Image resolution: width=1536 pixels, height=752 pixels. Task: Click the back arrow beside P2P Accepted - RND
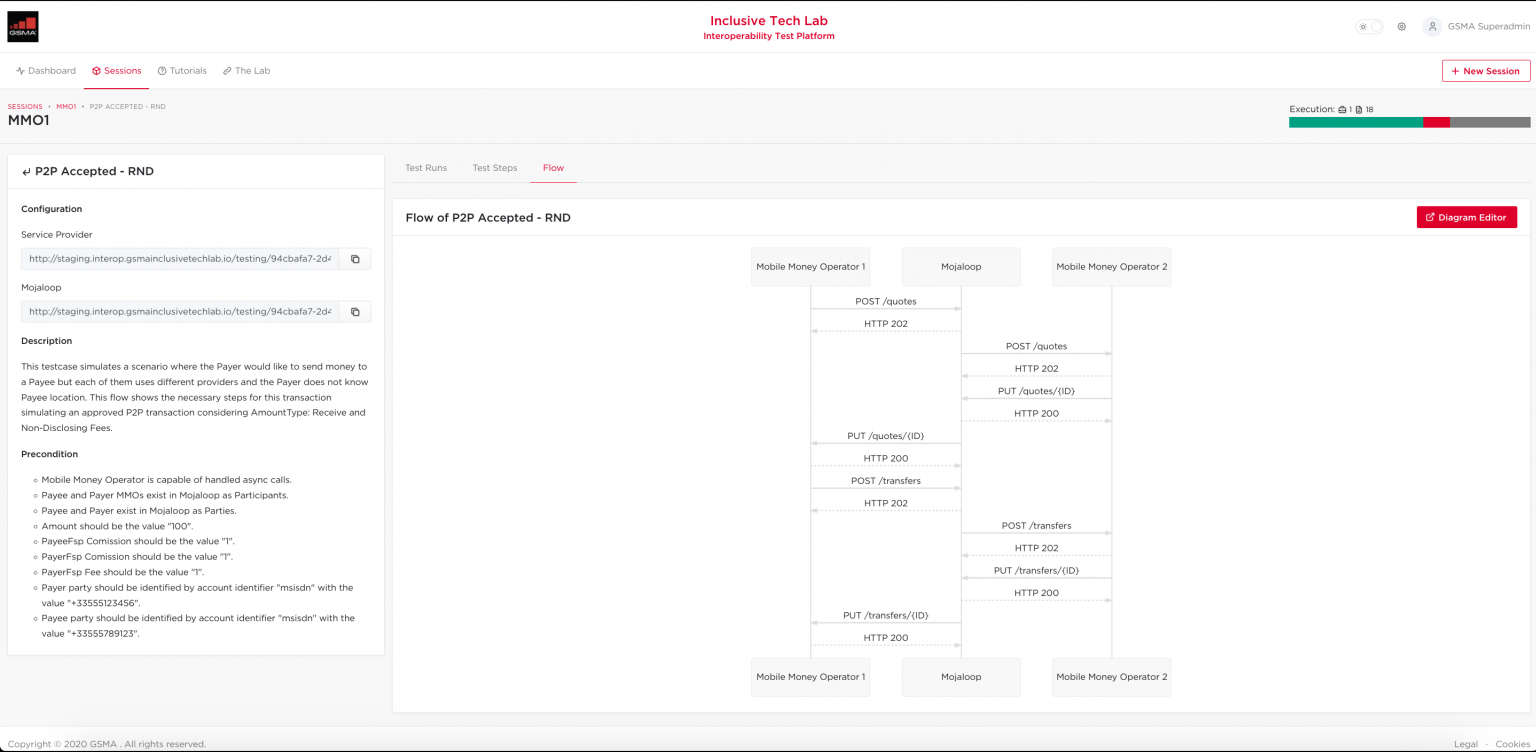[26, 172]
